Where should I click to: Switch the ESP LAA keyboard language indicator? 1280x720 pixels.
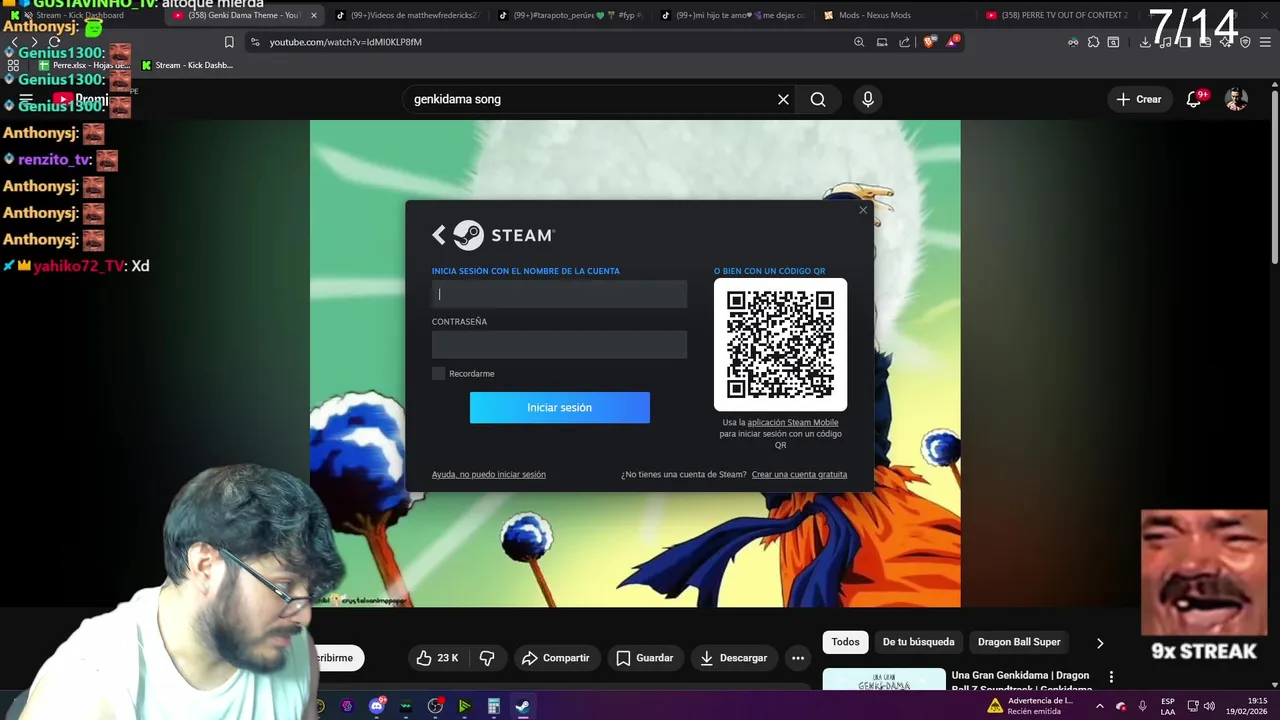pyautogui.click(x=1168, y=706)
